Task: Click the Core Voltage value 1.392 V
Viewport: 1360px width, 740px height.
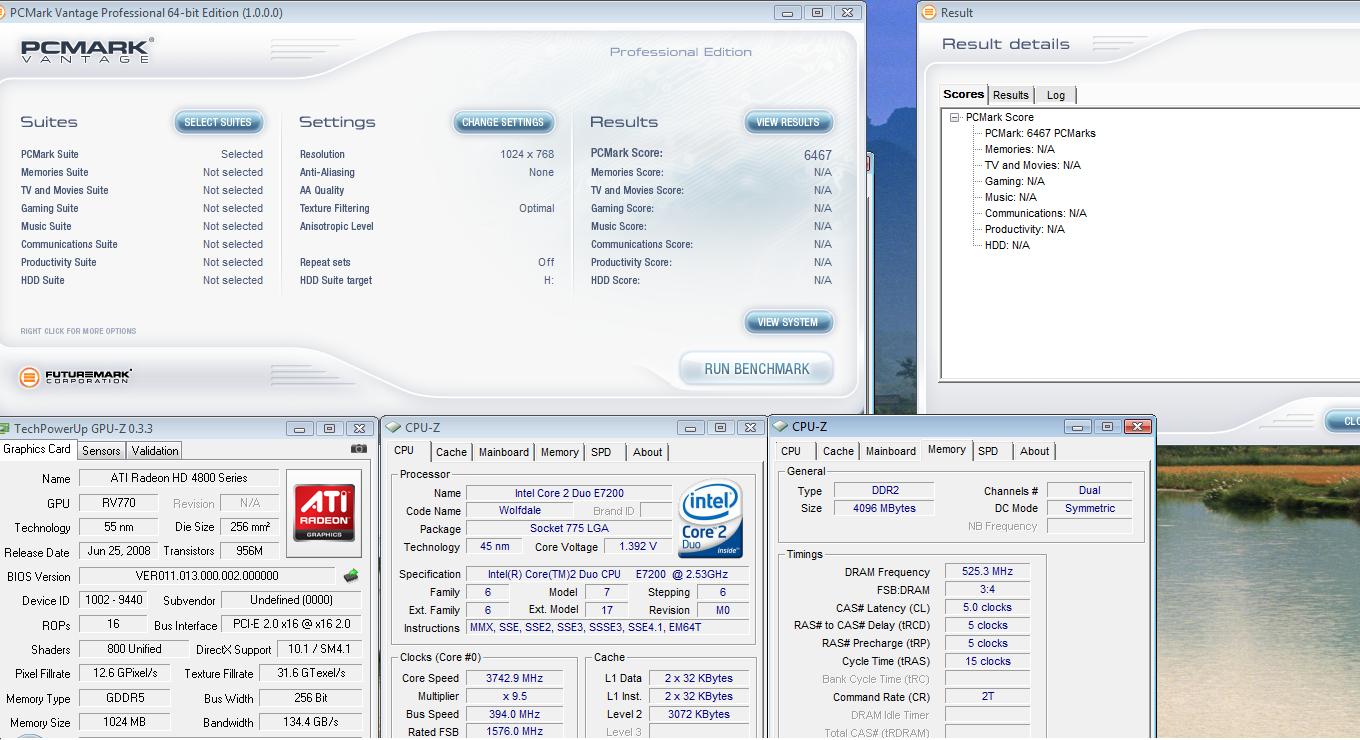Action: click(637, 546)
